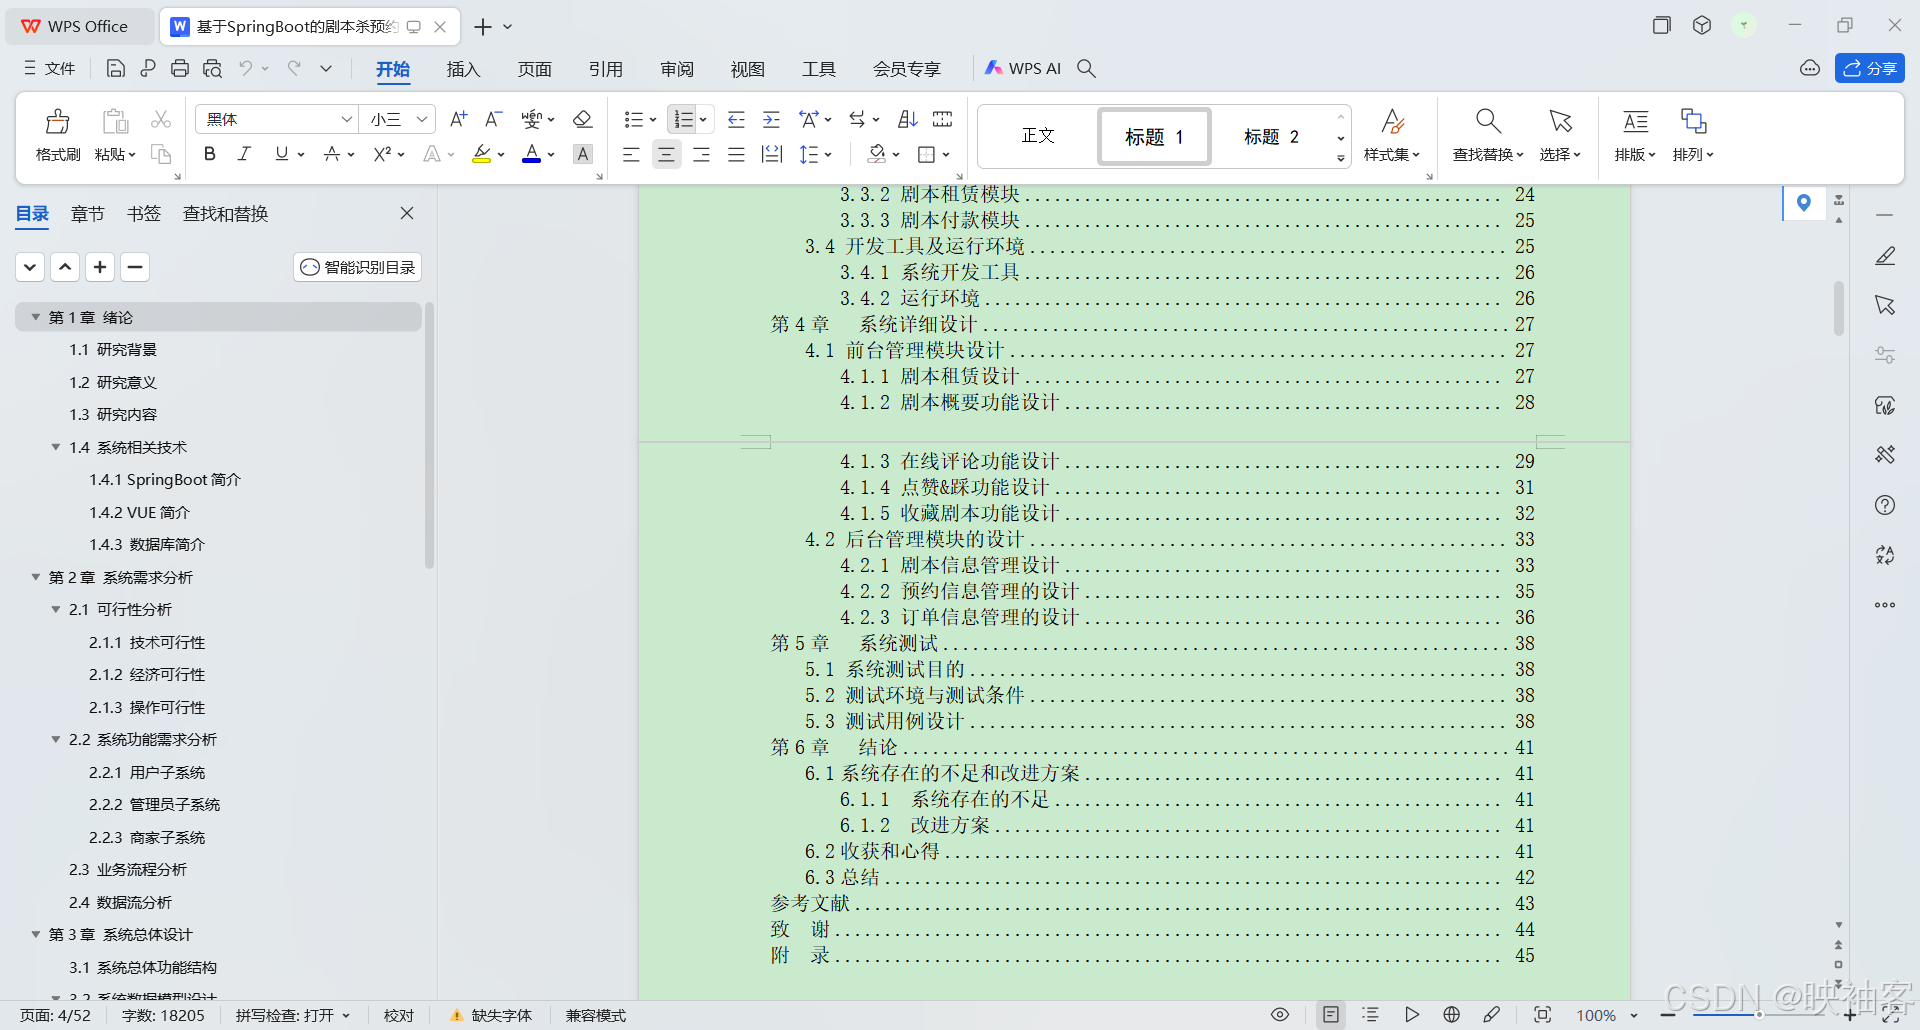Open the 书签 panel tab

pyautogui.click(x=143, y=213)
